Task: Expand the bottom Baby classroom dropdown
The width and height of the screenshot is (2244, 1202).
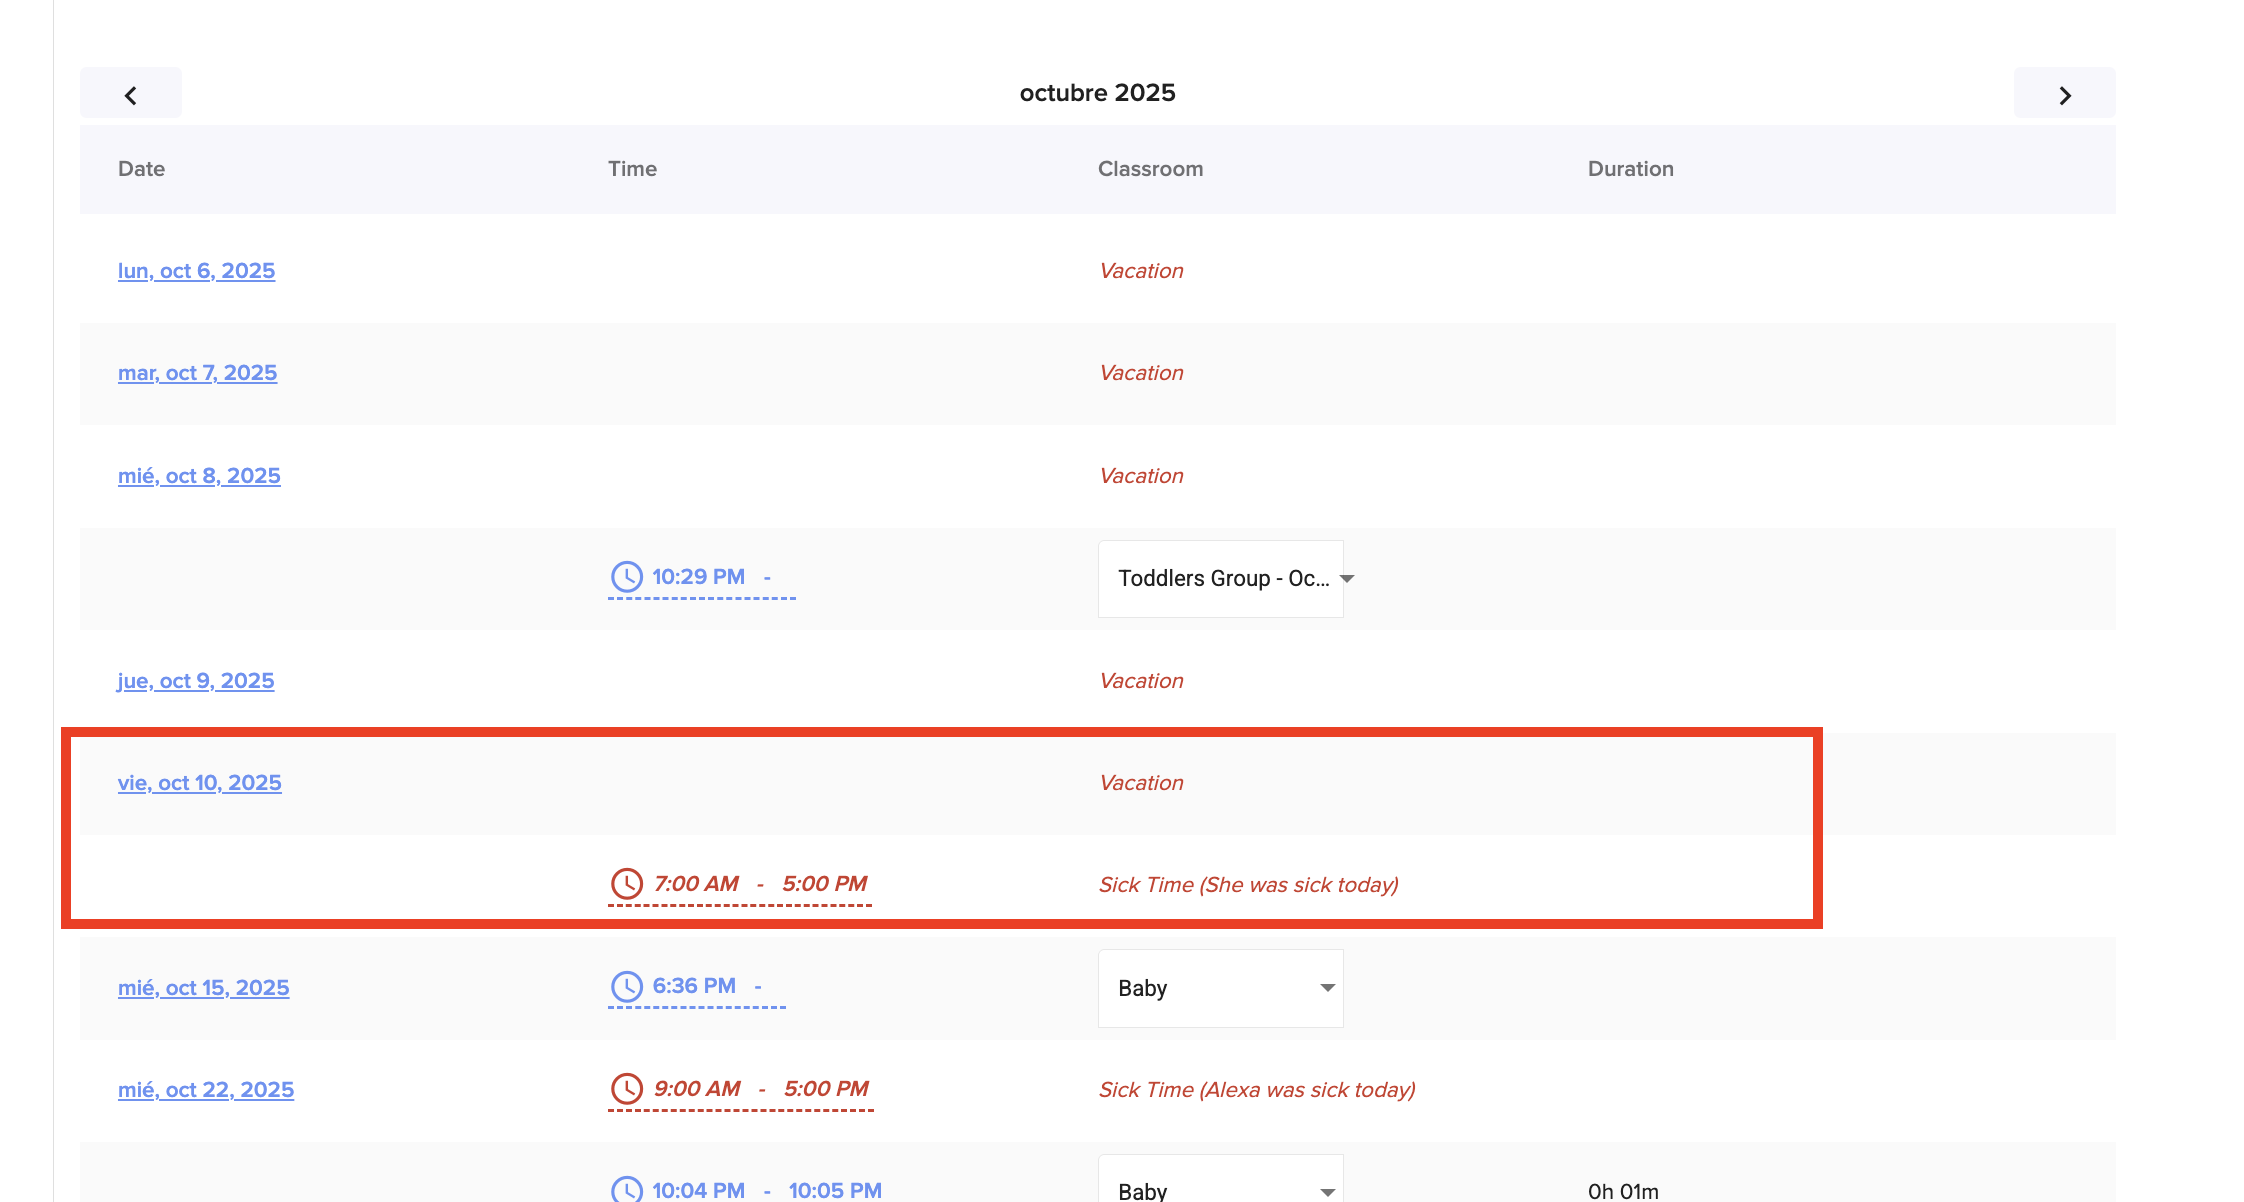Action: 1221,1189
